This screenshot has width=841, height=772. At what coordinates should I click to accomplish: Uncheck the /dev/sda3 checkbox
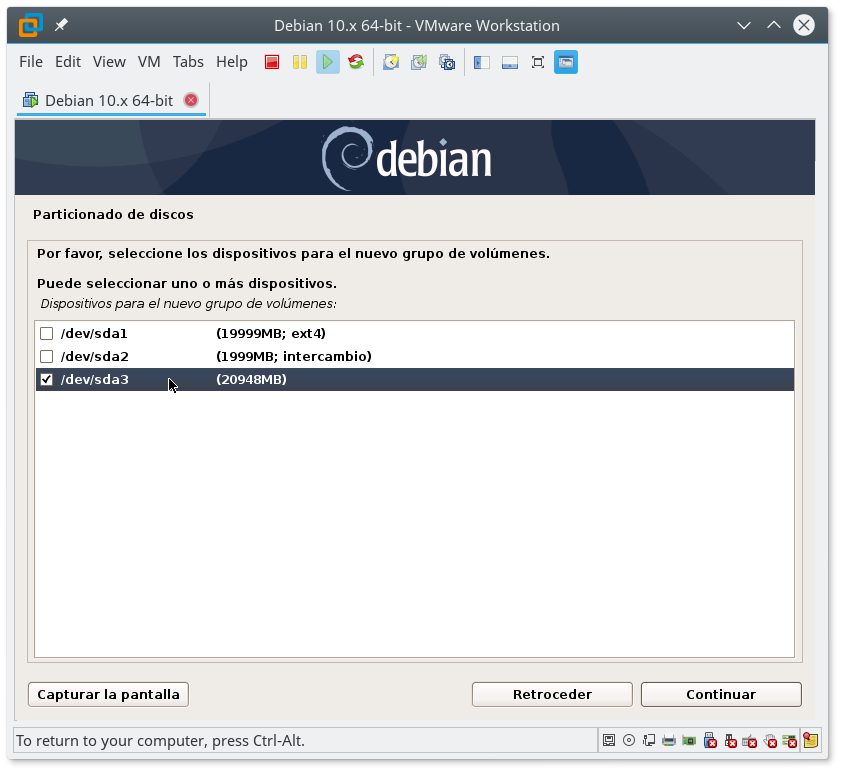pyautogui.click(x=47, y=380)
